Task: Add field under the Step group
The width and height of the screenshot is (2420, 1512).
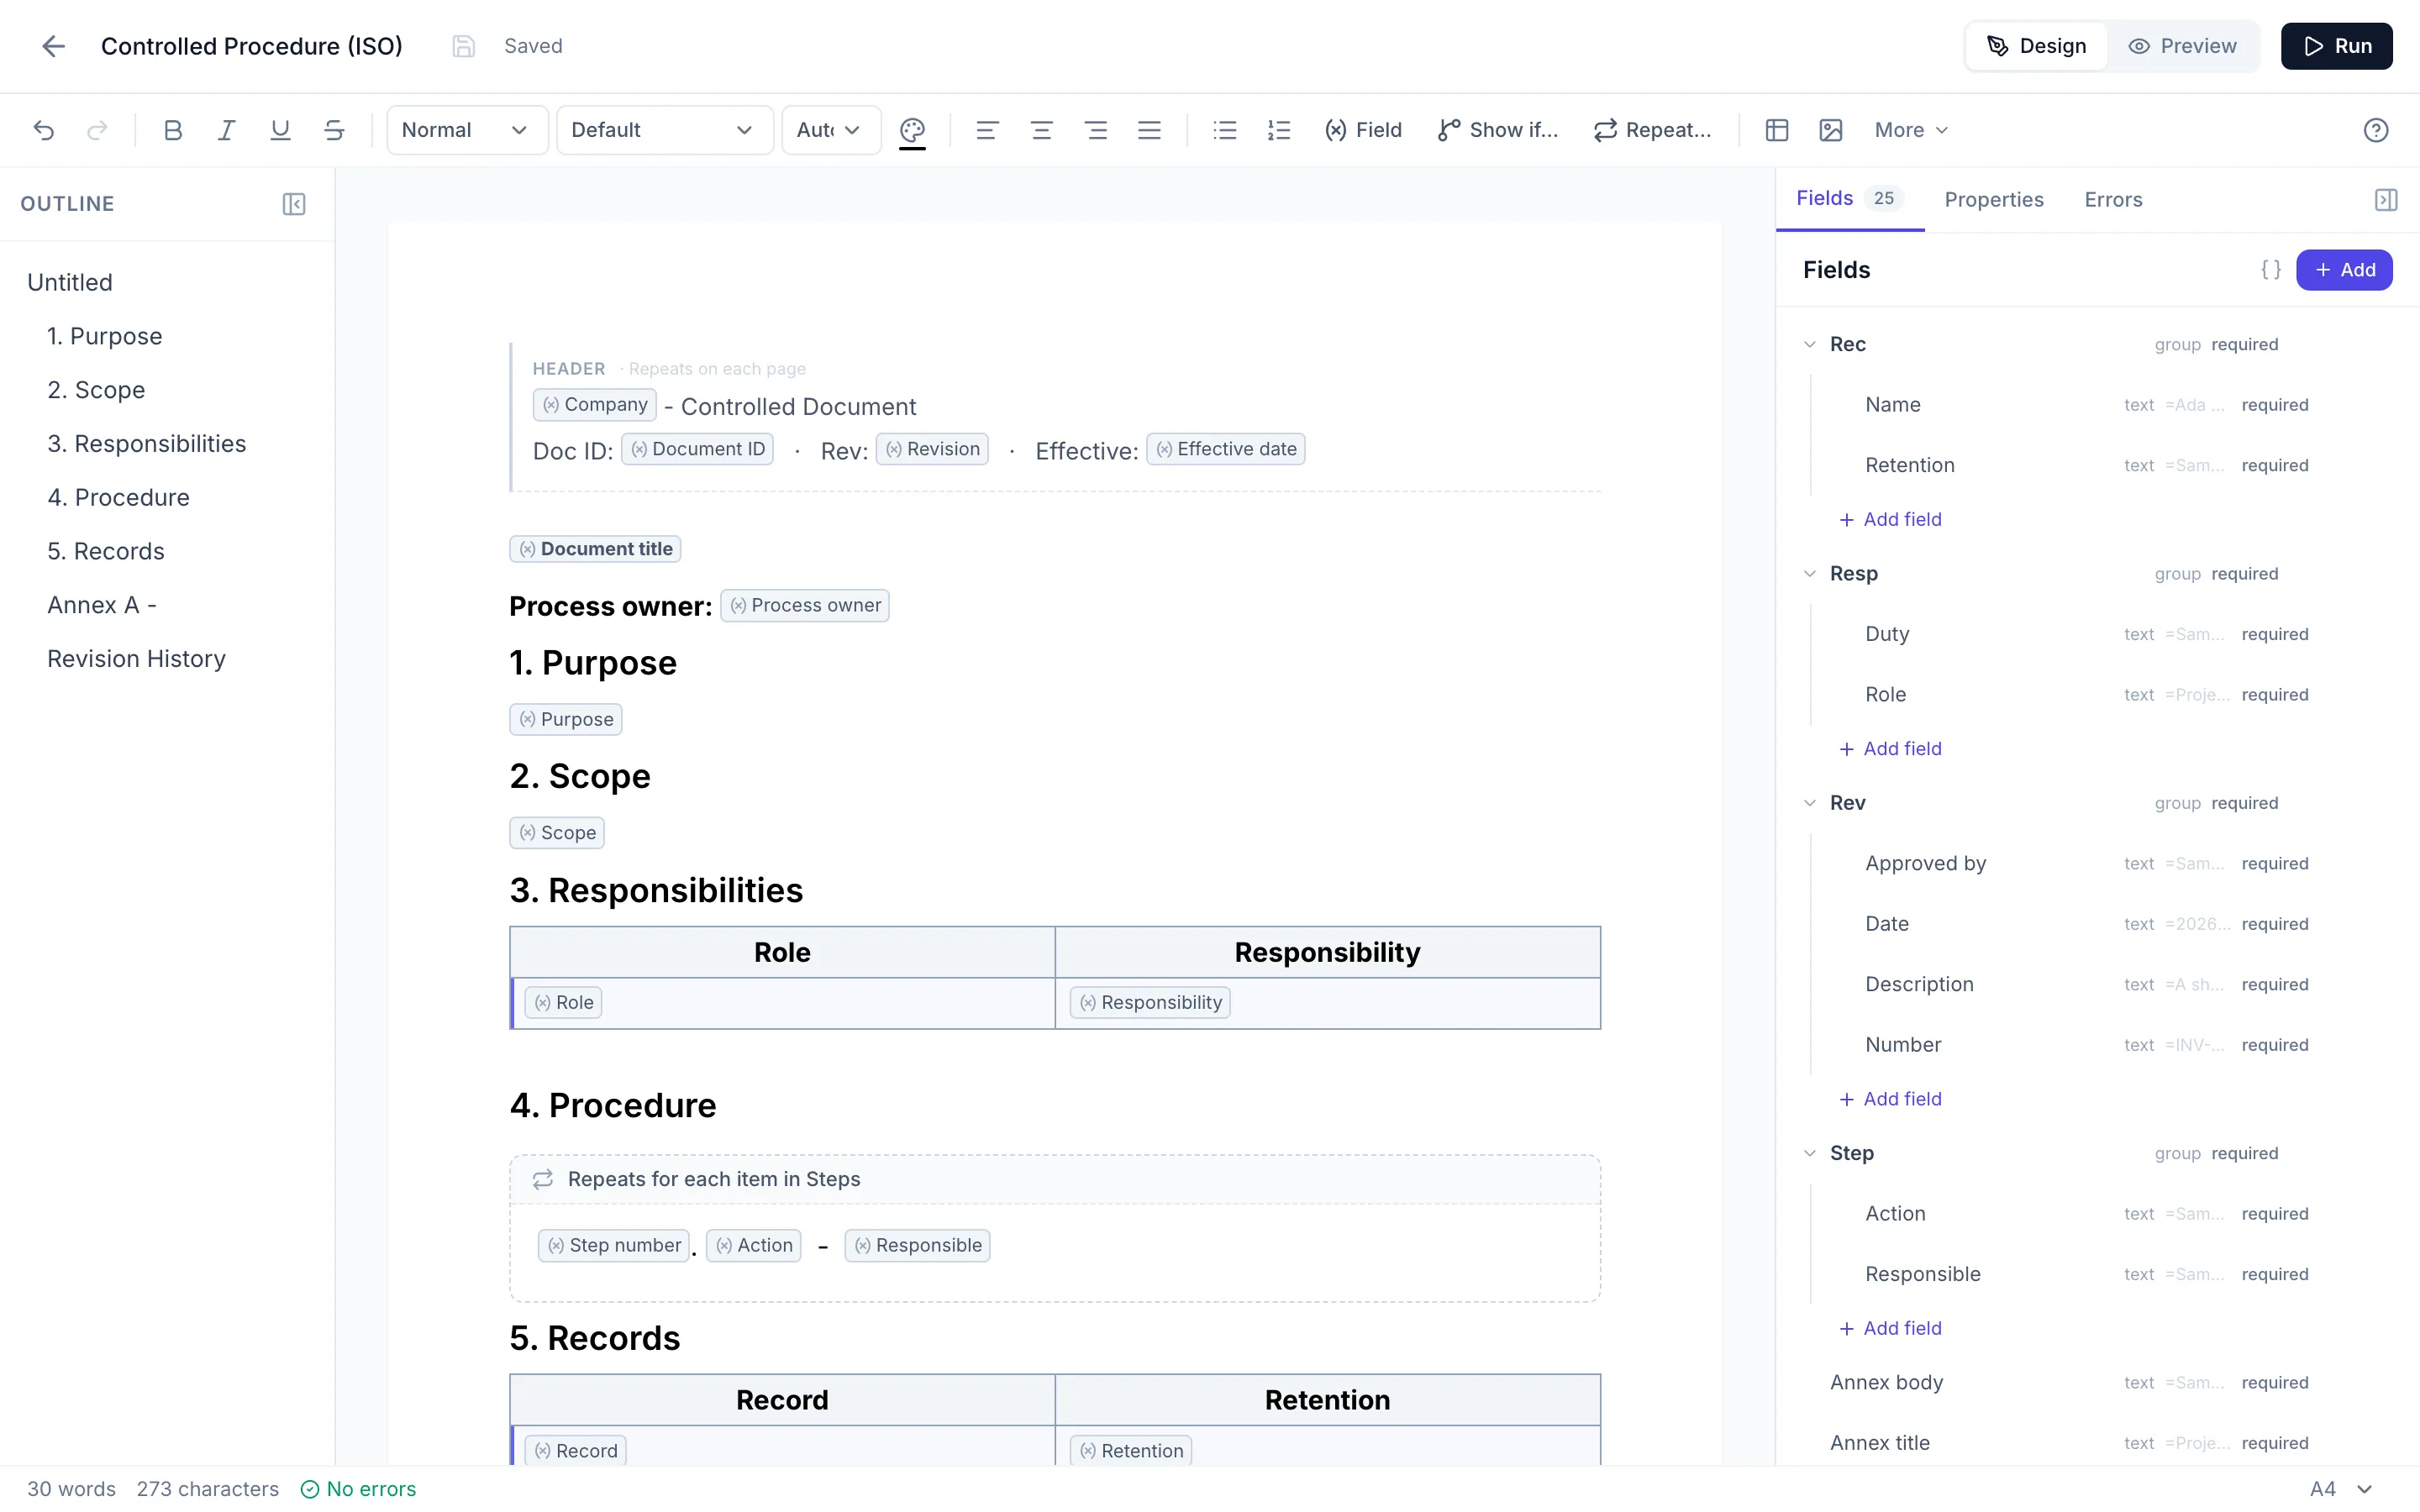Action: pos(1890,1328)
